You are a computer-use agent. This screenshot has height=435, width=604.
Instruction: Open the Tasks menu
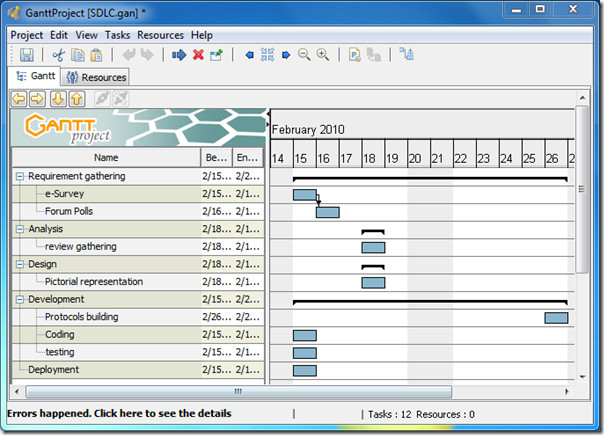117,35
